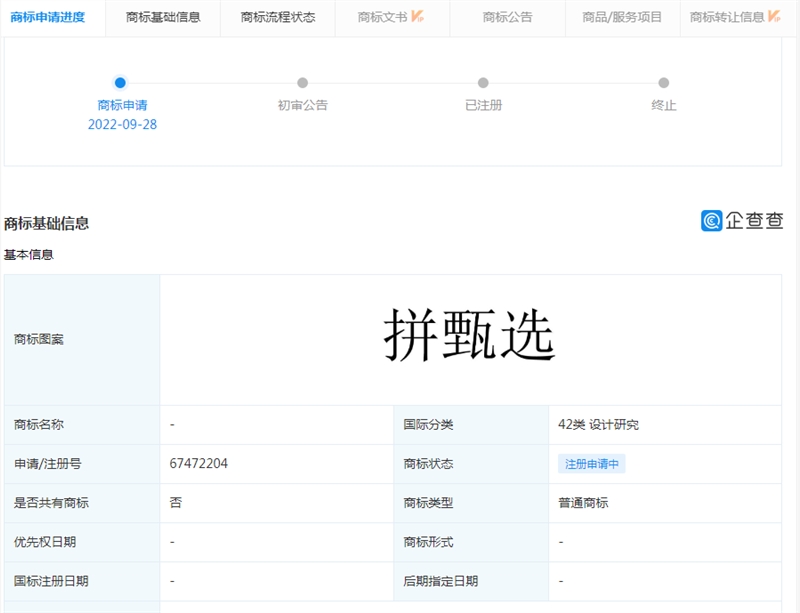
Task: Click the 注册申请中 status tag
Action: click(592, 464)
